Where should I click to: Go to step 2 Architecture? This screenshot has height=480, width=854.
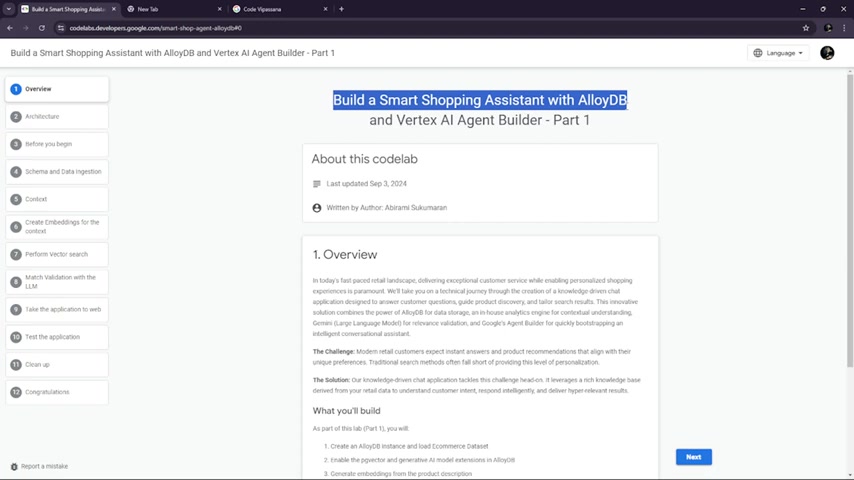pos(57,117)
